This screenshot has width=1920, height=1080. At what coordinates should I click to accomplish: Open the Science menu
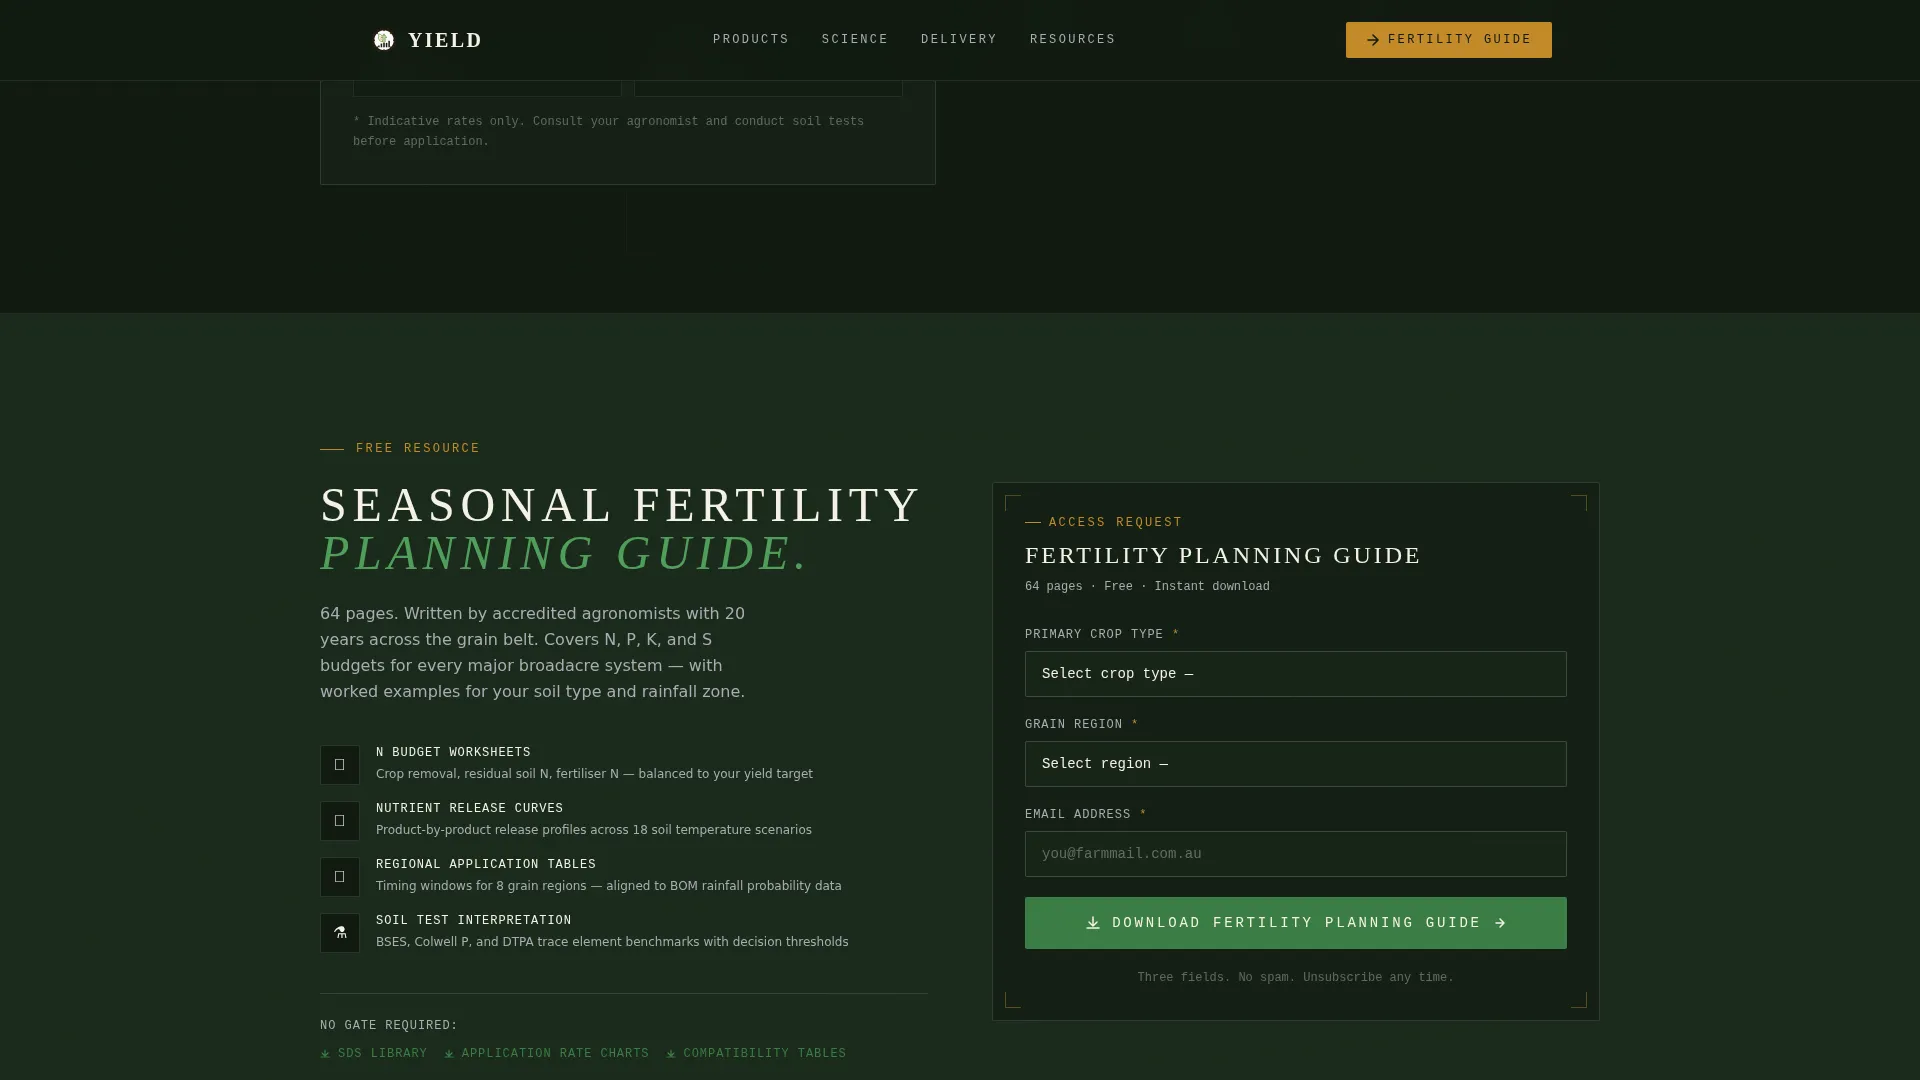coord(855,40)
